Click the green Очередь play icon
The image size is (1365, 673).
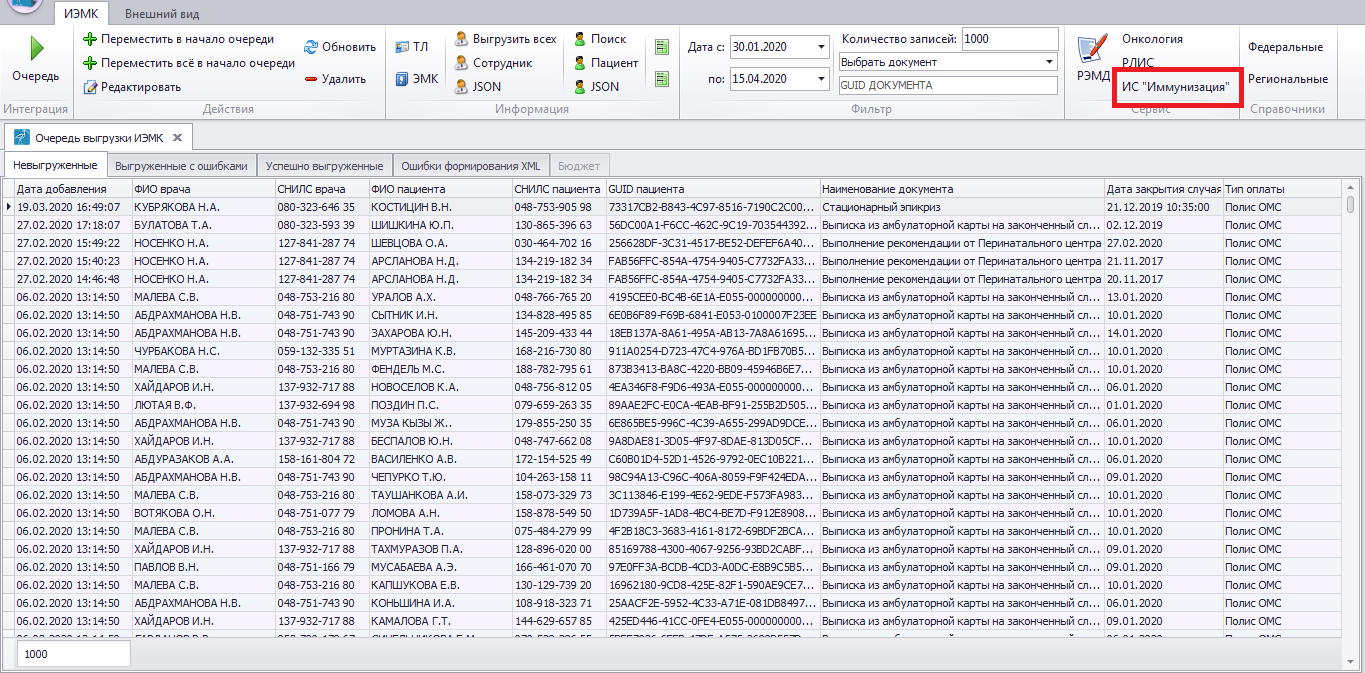(x=36, y=50)
